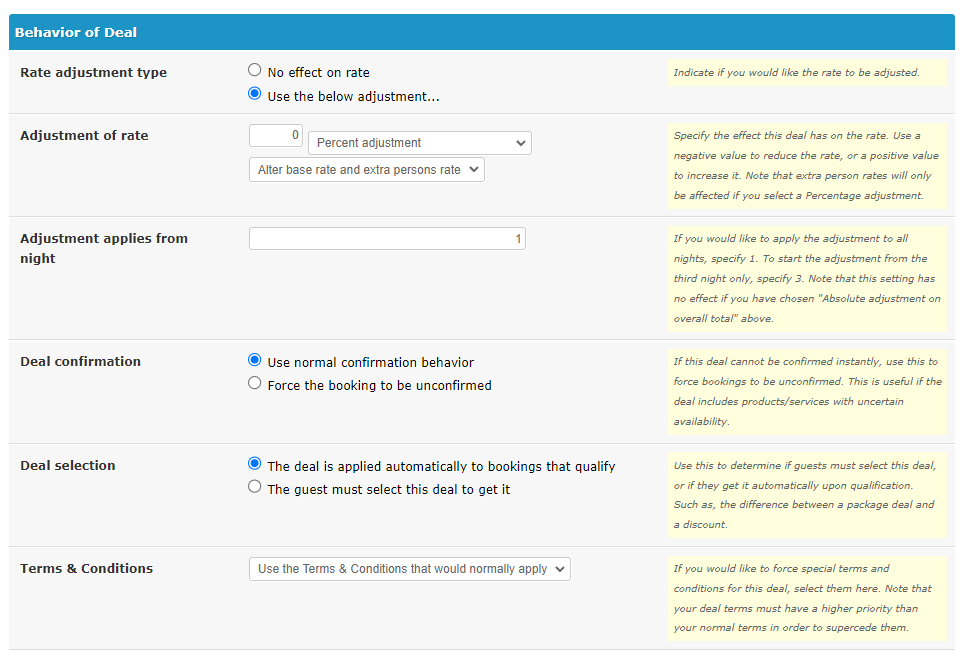The height and width of the screenshot is (662, 974).
Task: Click the 'Adjustment applies from night' input field
Action: pyautogui.click(x=387, y=238)
